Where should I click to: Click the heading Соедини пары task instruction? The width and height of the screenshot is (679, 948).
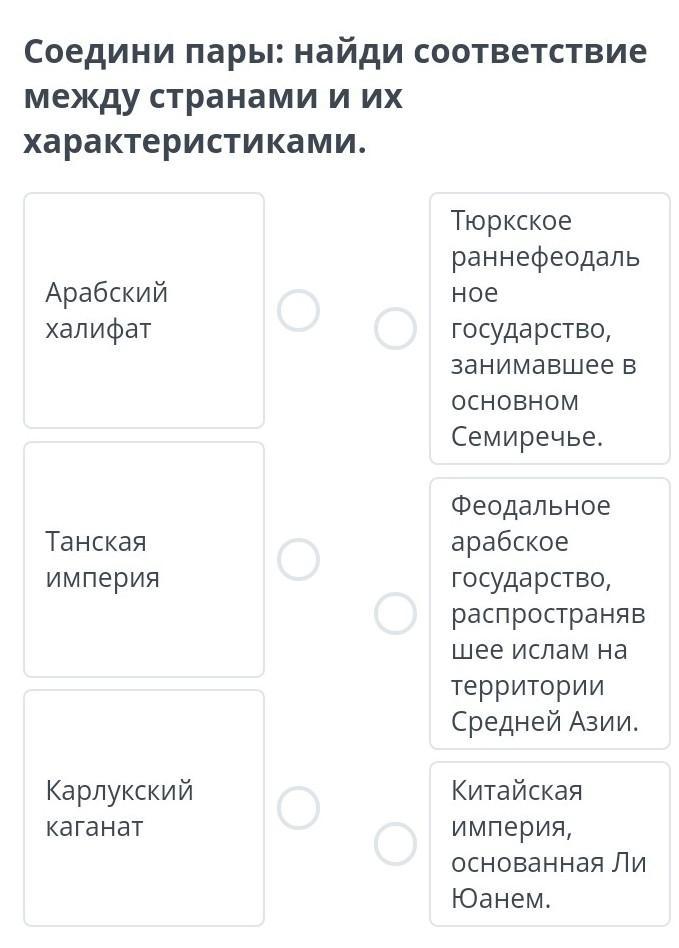point(336,97)
